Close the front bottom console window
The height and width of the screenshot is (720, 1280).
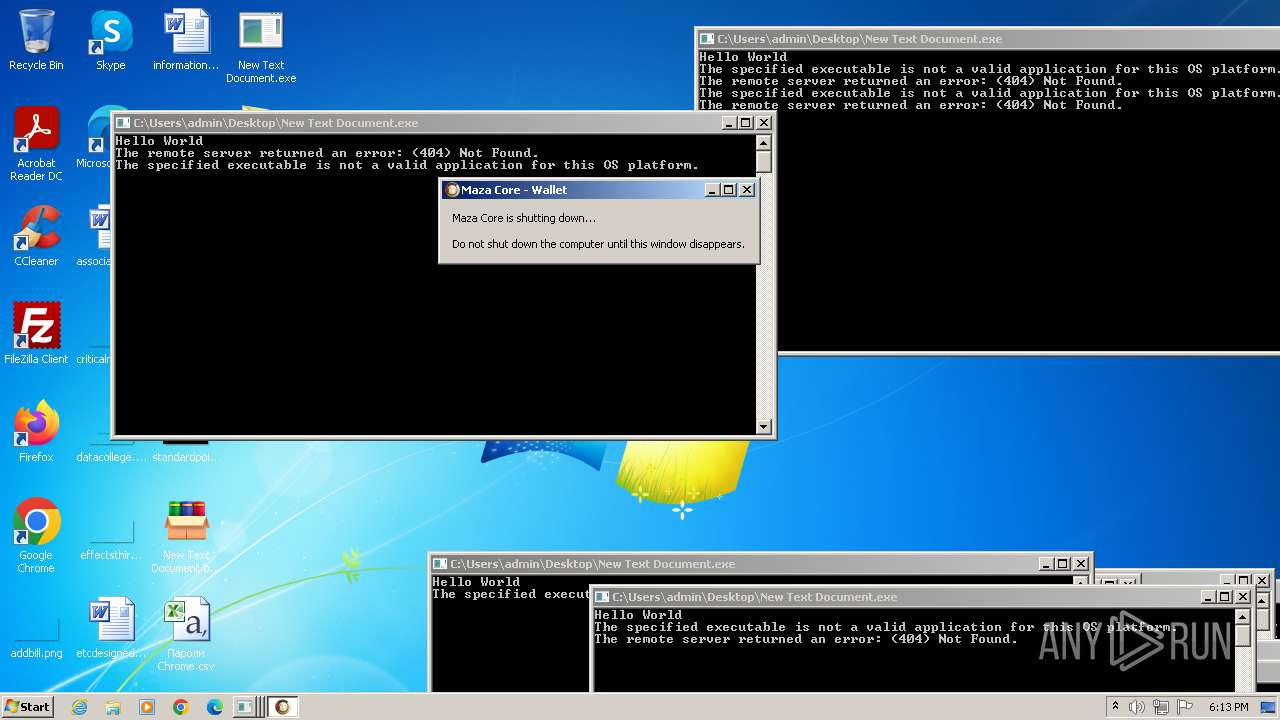[x=1243, y=597]
